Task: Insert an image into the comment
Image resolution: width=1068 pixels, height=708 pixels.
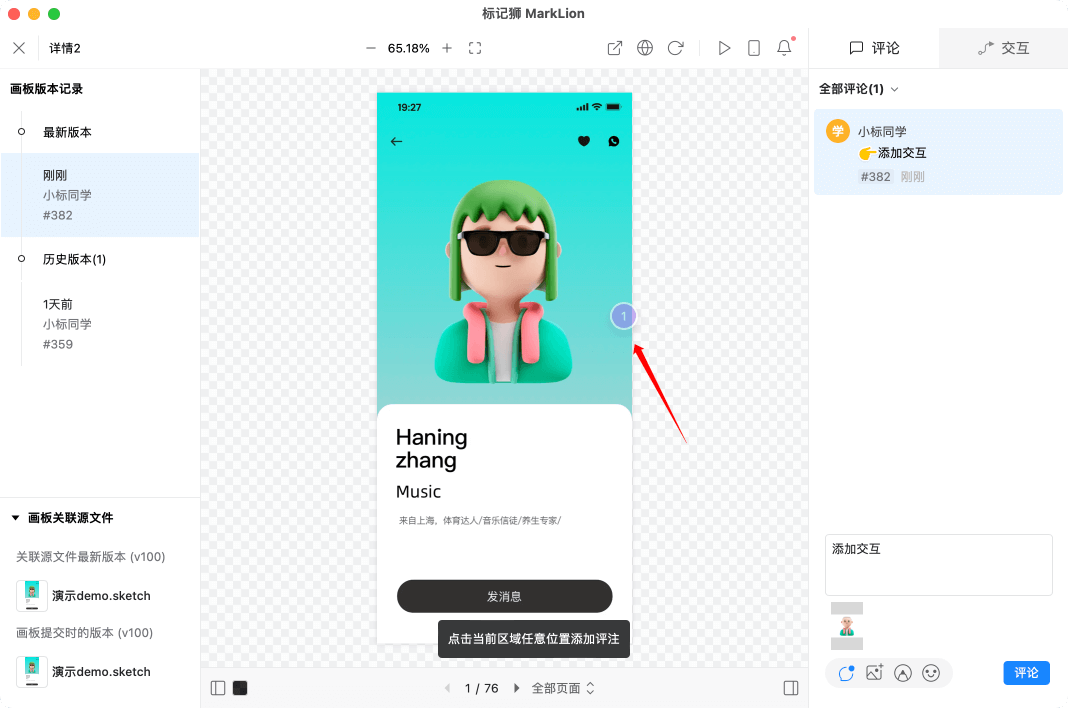Action: (874, 673)
